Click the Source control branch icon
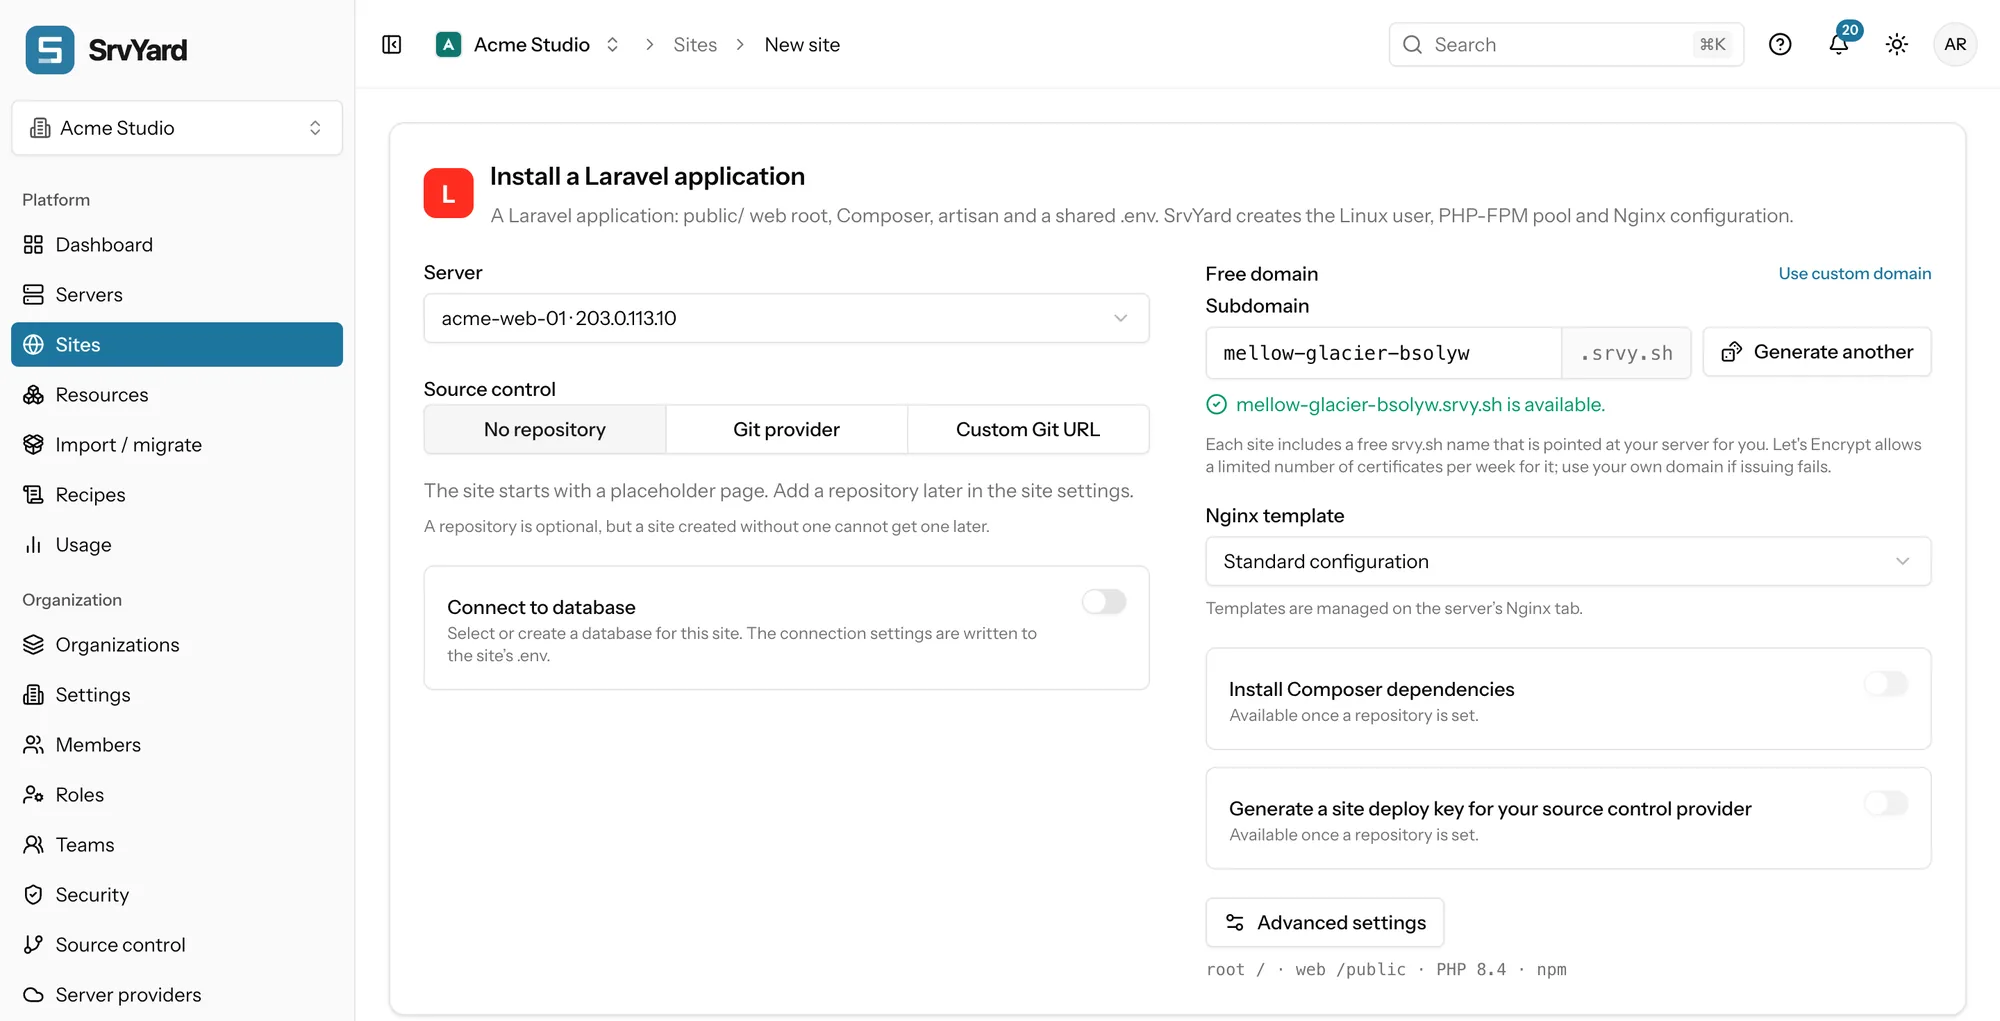 pyautogui.click(x=34, y=945)
